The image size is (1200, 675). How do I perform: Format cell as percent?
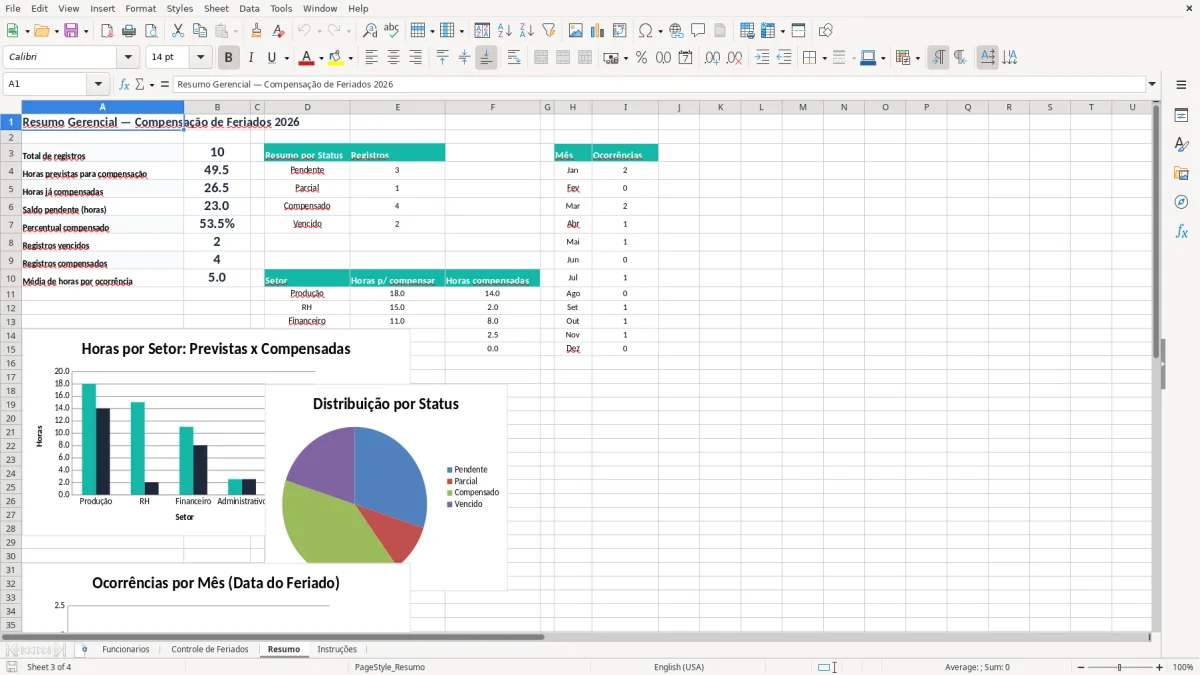pyautogui.click(x=641, y=58)
